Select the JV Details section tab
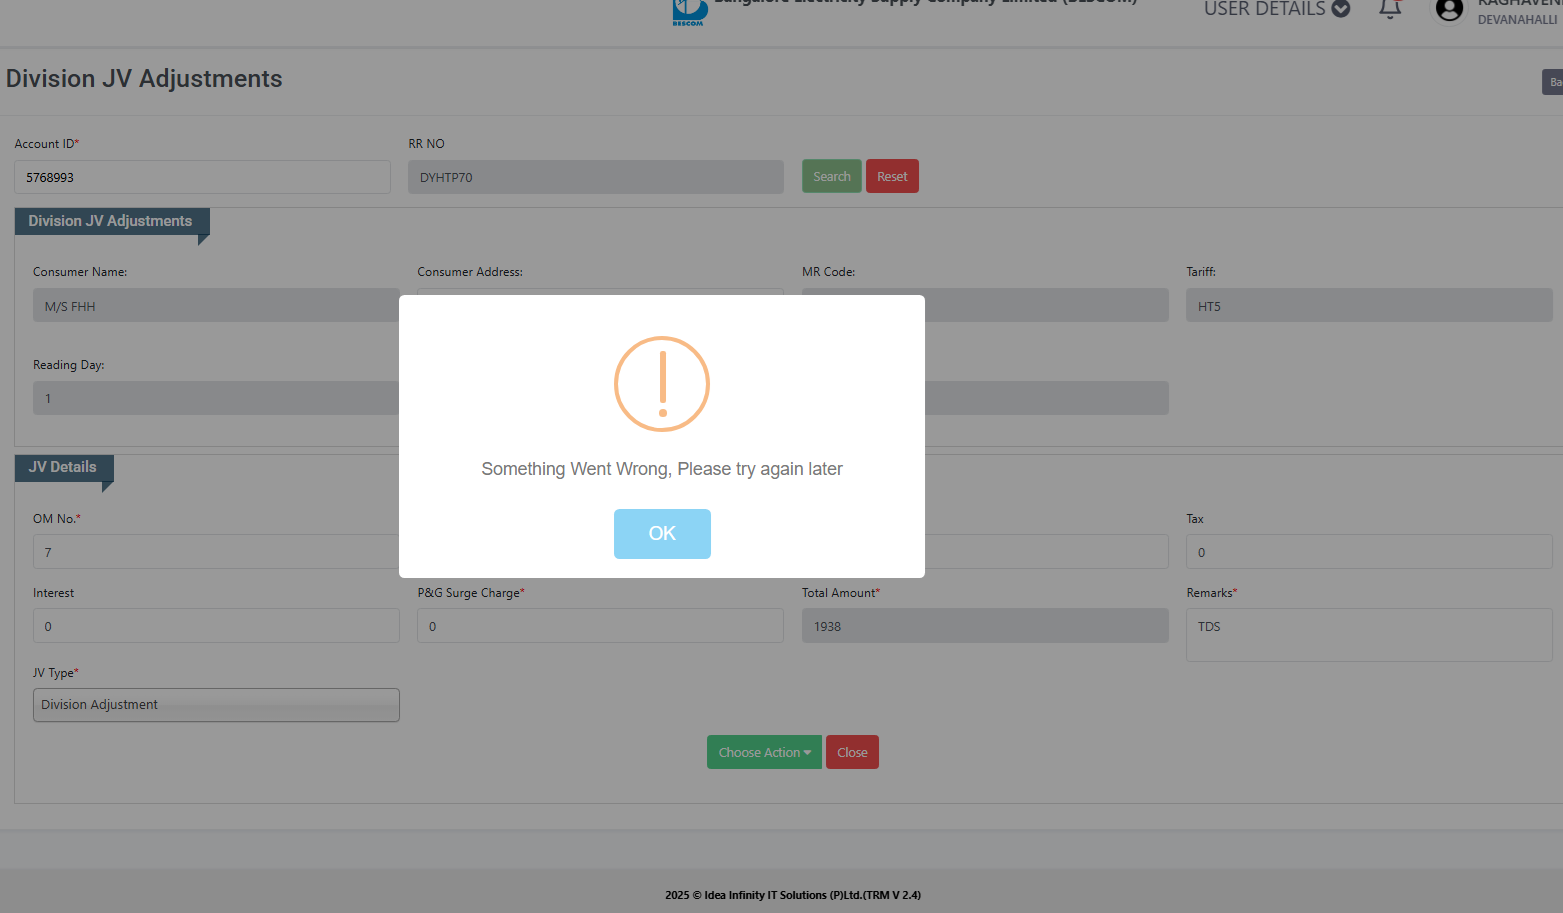The height and width of the screenshot is (913, 1563). (63, 467)
